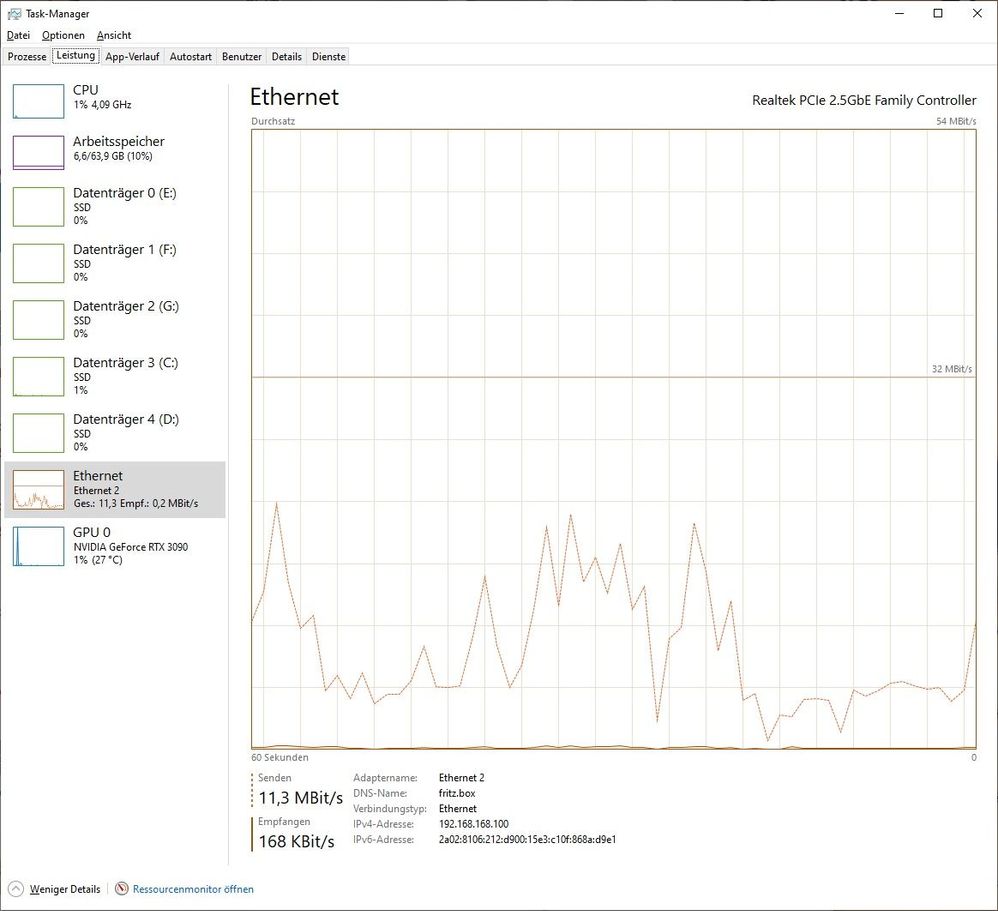Open the Autostart tab
The width and height of the screenshot is (998, 911).
tap(190, 57)
